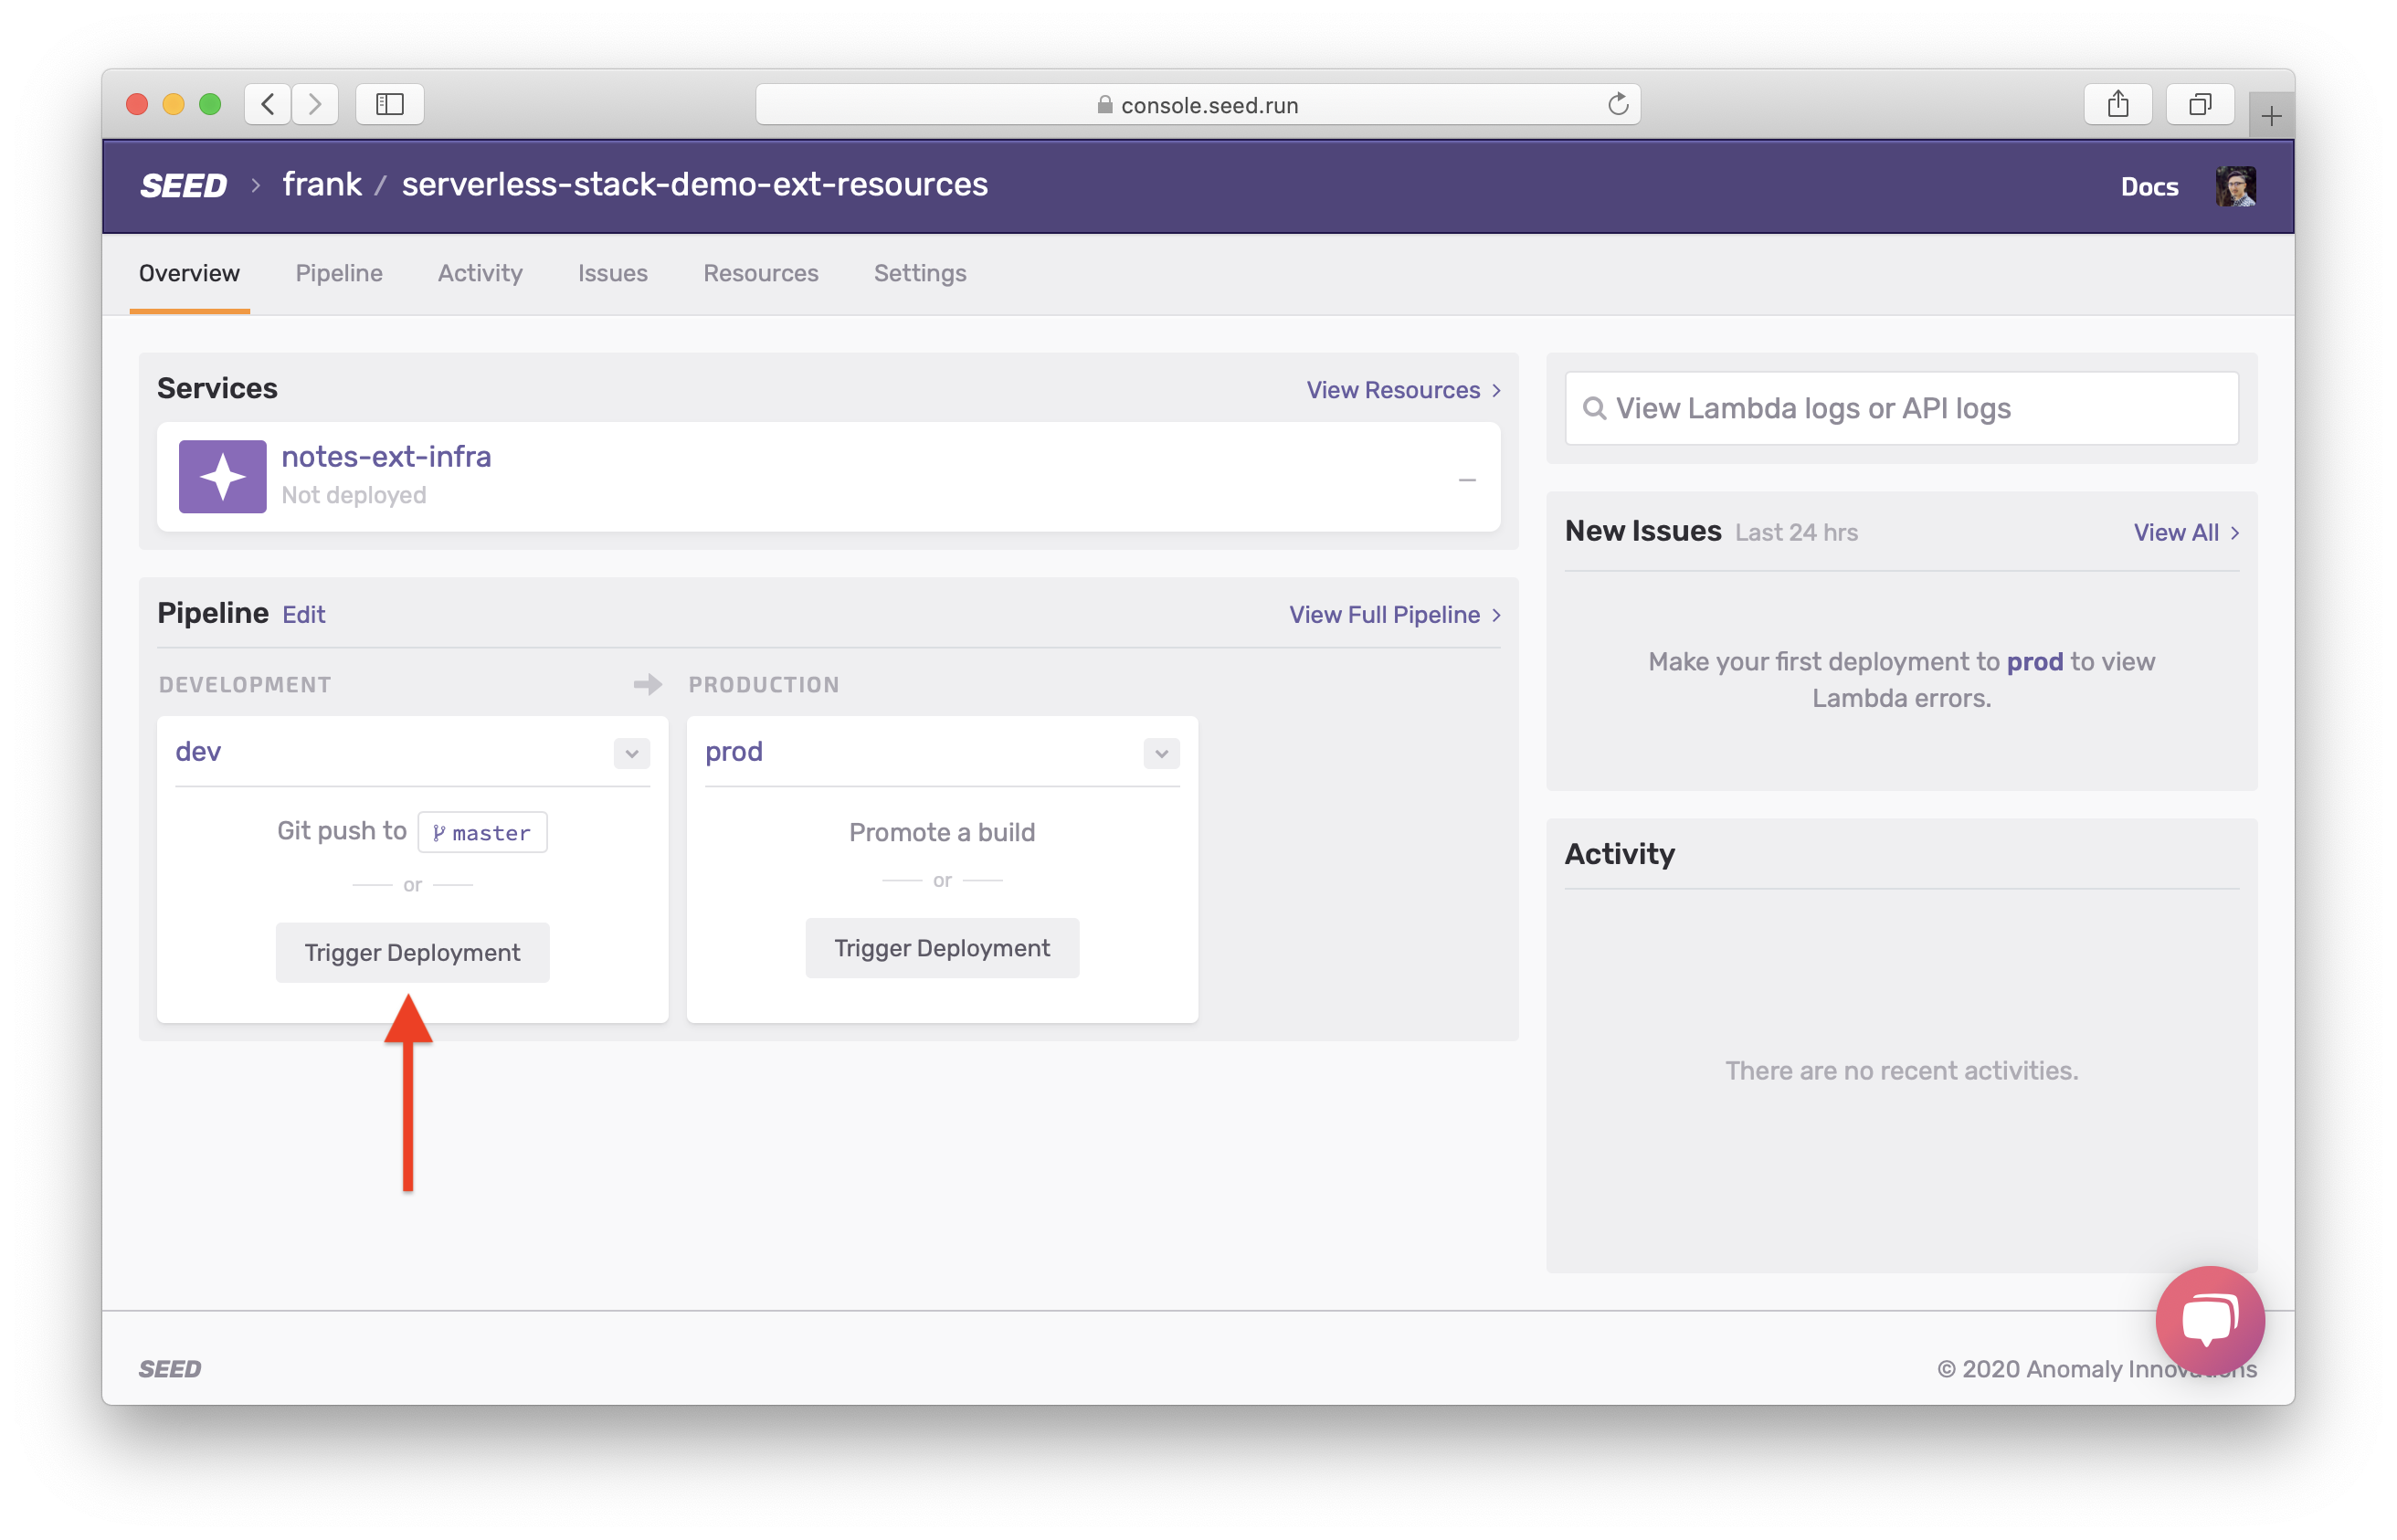Click the PRODUCTION stage heading

tap(763, 685)
